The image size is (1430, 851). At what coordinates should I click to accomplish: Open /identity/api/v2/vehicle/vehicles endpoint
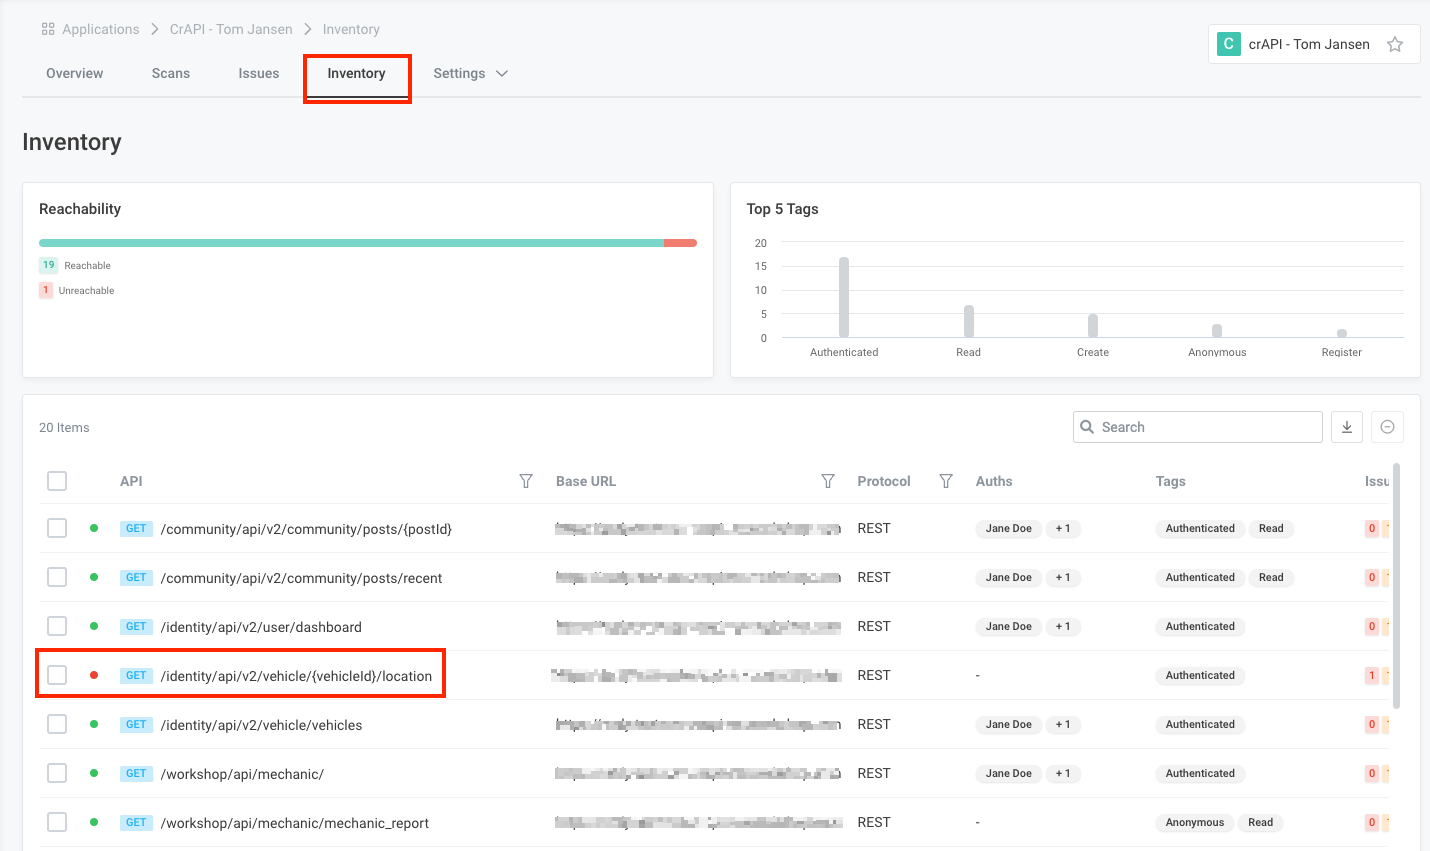[261, 725]
